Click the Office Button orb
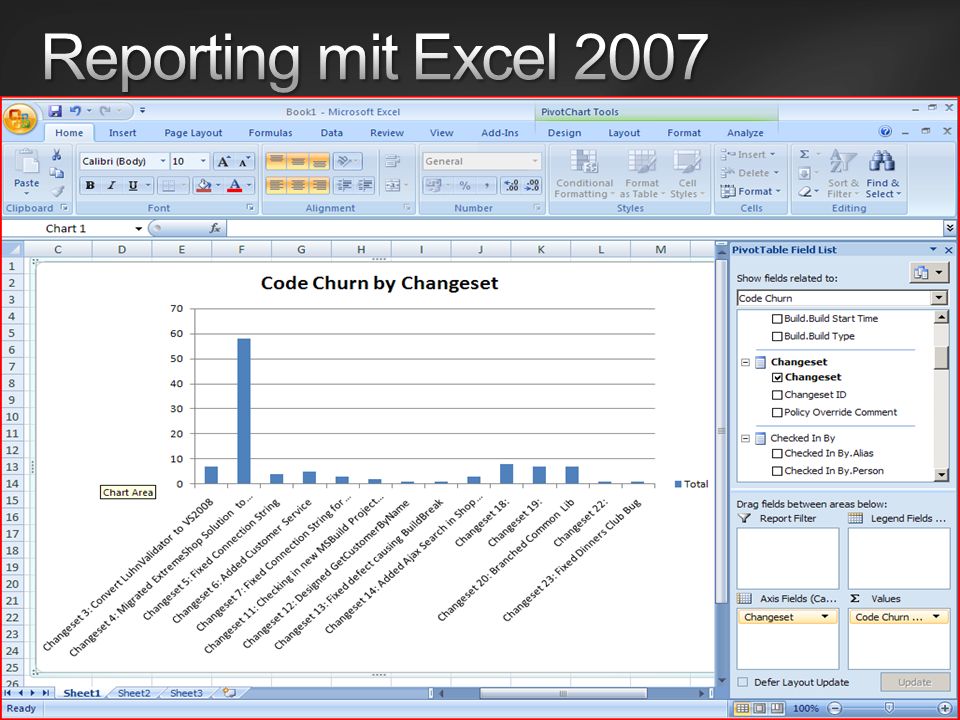This screenshot has height=720, width=960. click(x=20, y=118)
